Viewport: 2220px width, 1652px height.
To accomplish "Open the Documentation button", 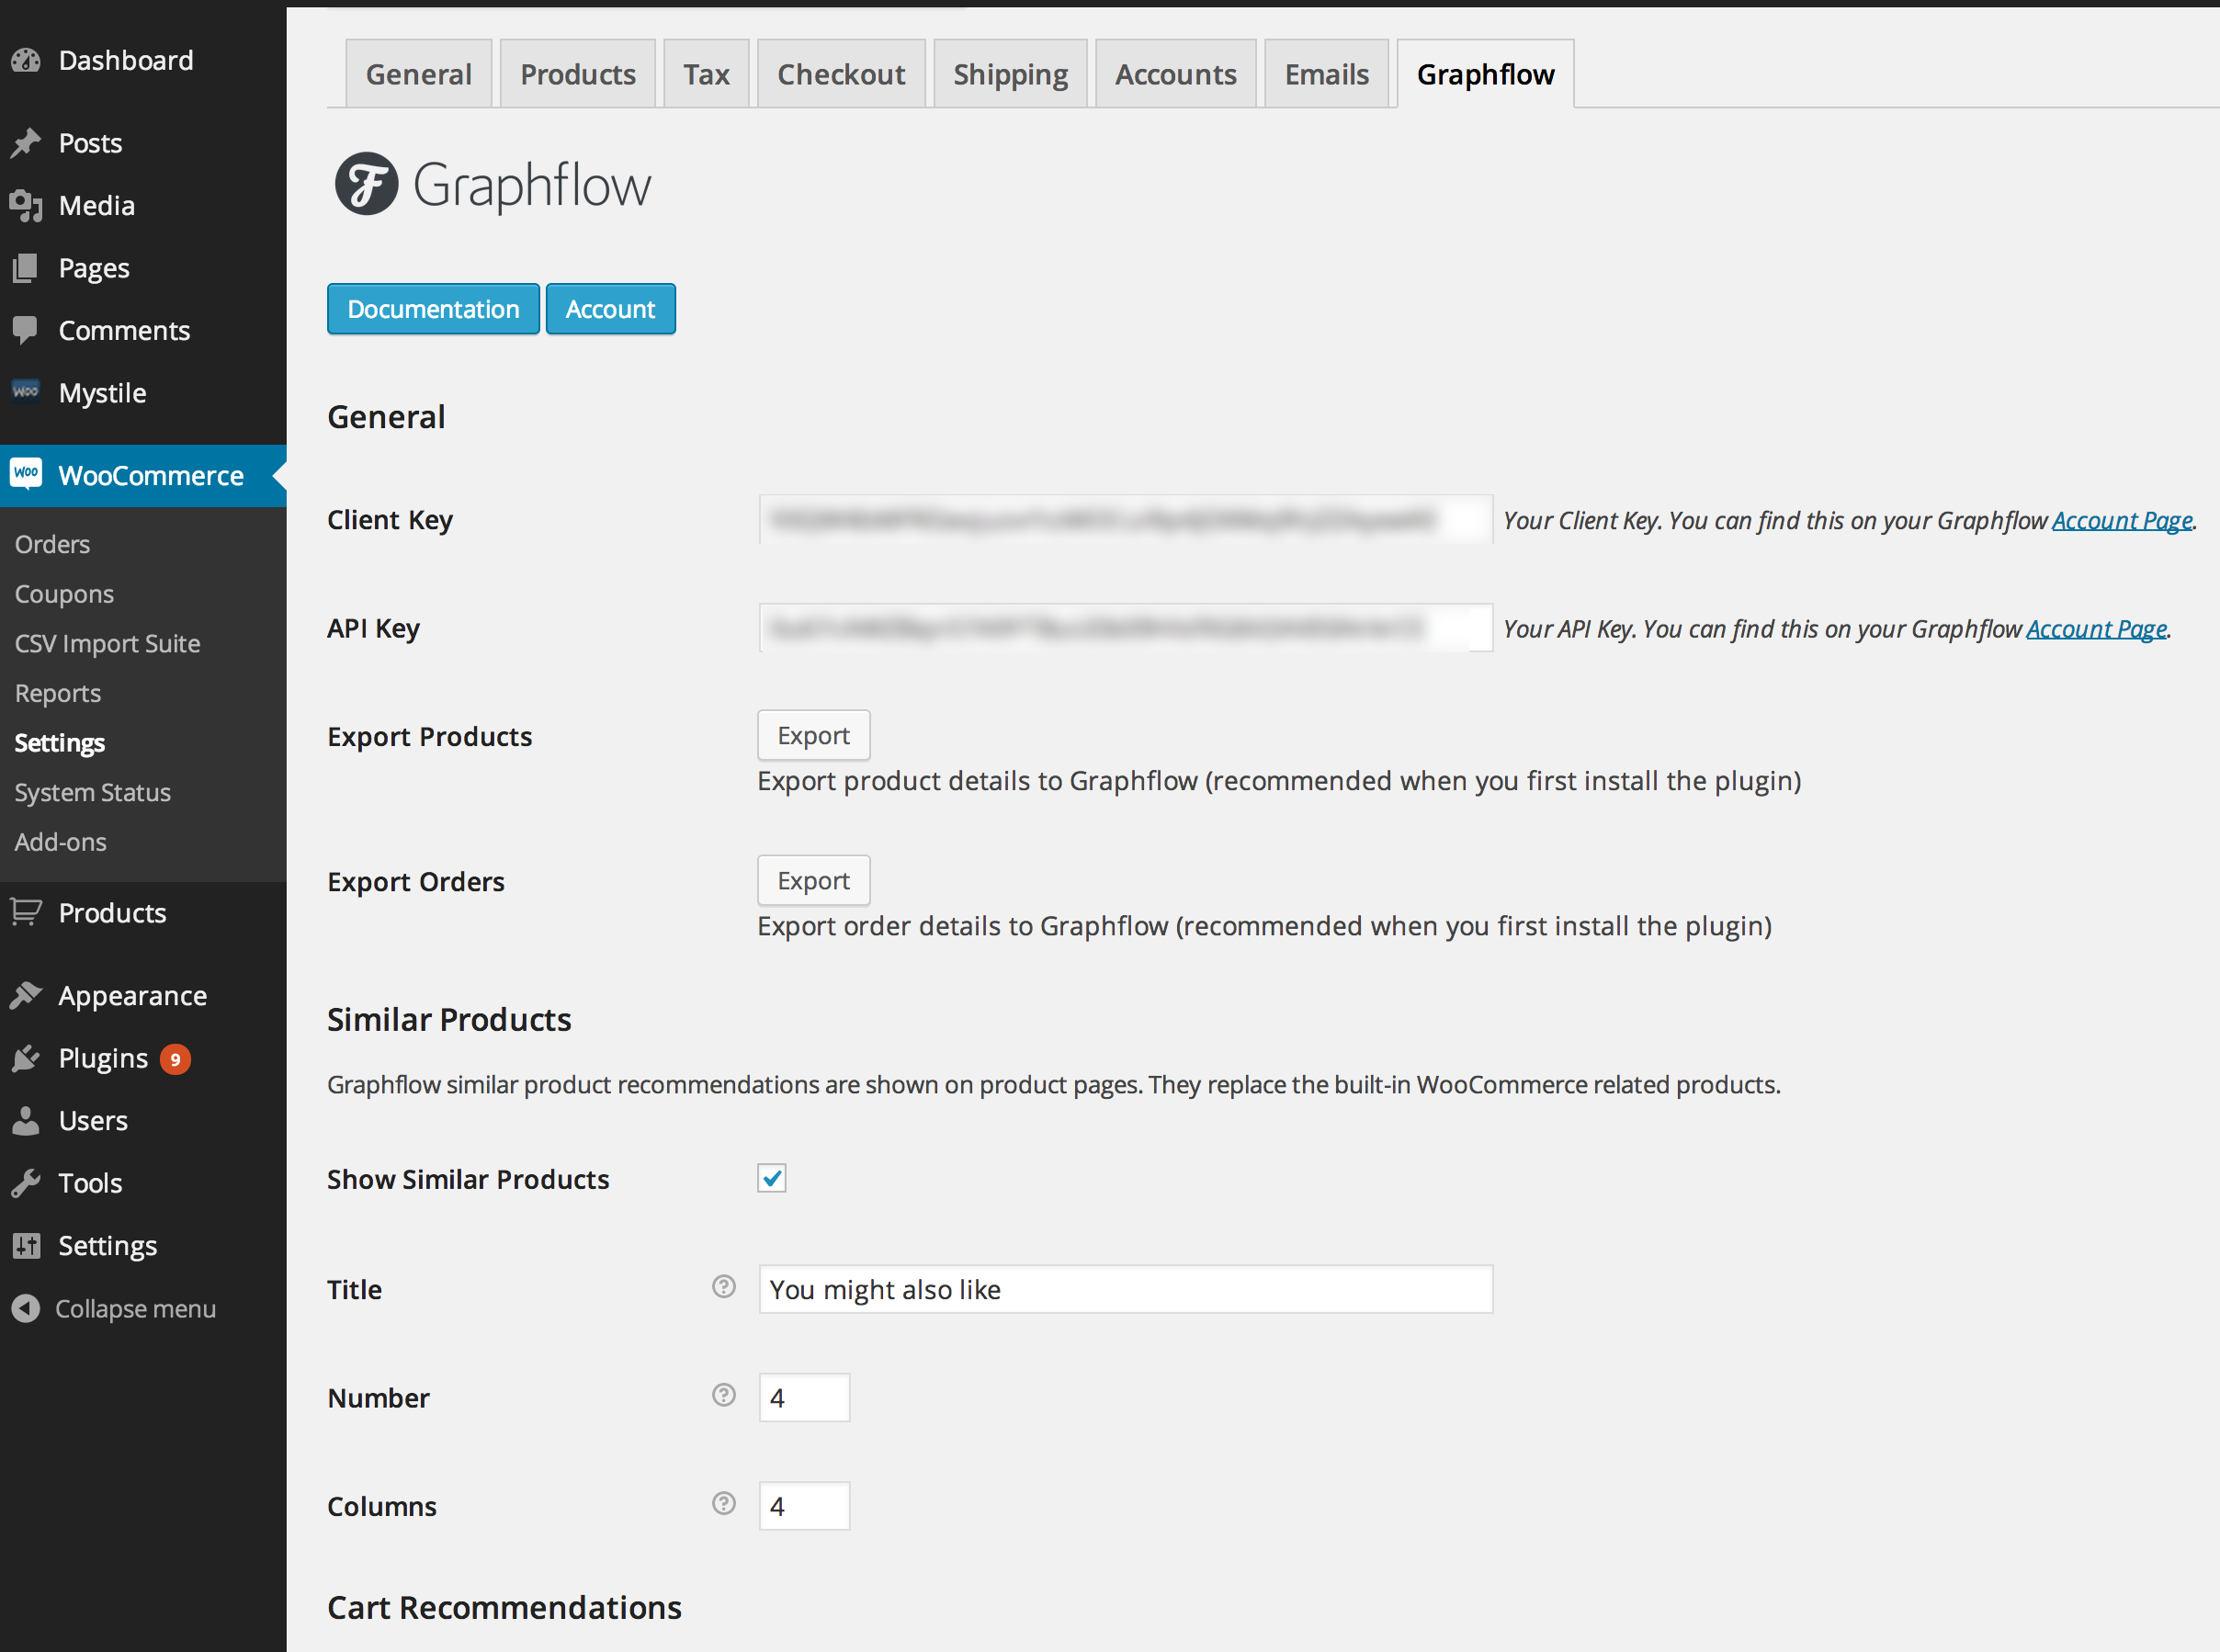I will (x=433, y=309).
